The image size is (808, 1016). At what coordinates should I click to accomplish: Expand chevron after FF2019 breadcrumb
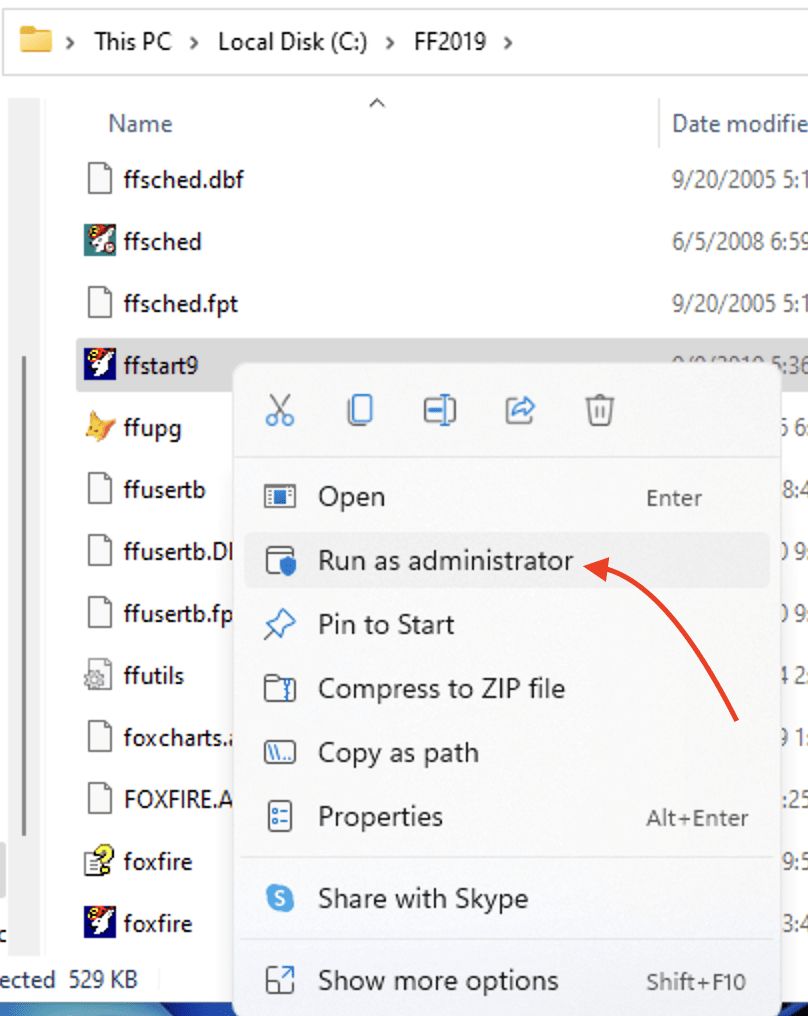508,43
